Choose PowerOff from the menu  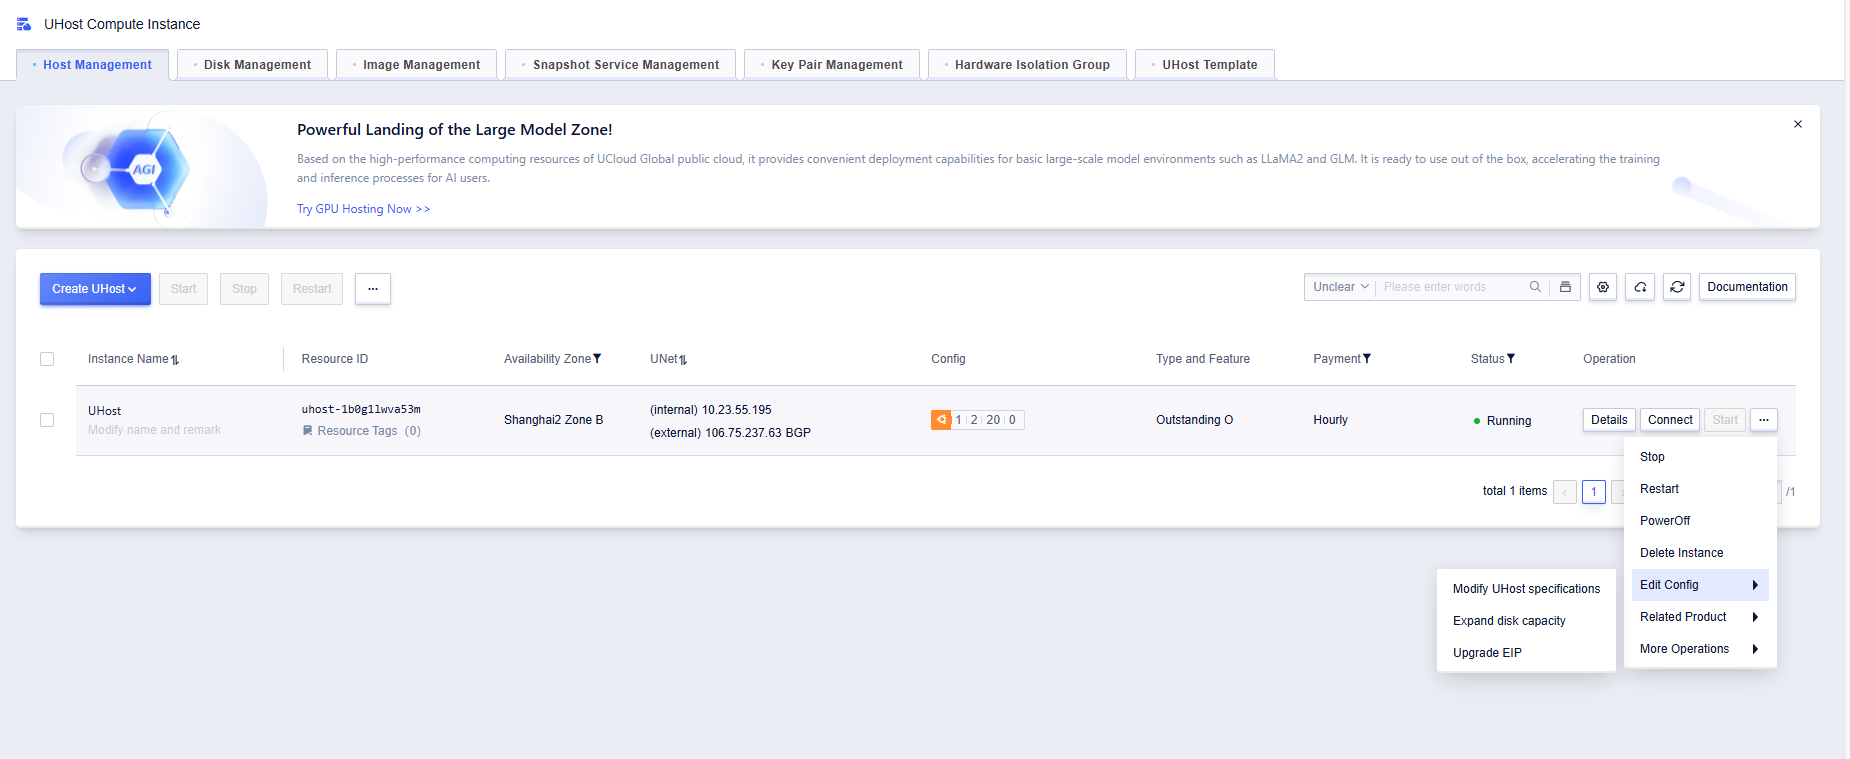pos(1700,521)
